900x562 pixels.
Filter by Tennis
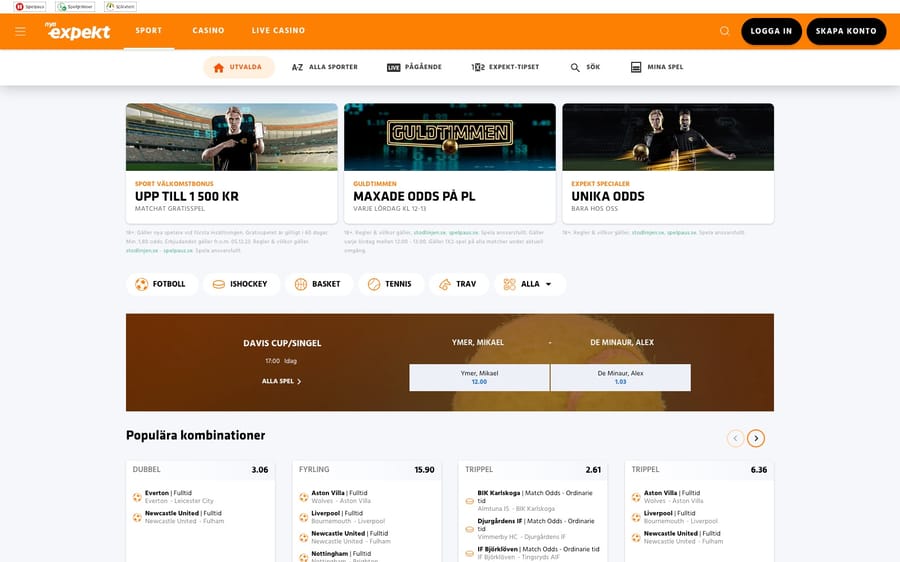tap(391, 284)
